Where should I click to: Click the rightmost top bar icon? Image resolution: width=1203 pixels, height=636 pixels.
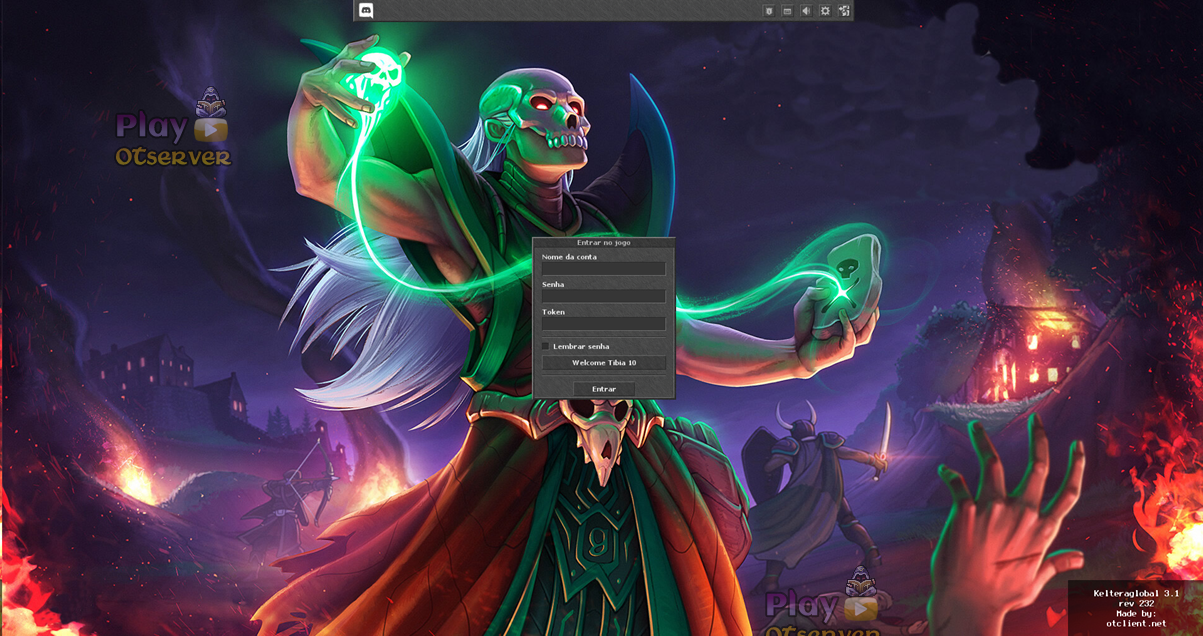point(844,11)
